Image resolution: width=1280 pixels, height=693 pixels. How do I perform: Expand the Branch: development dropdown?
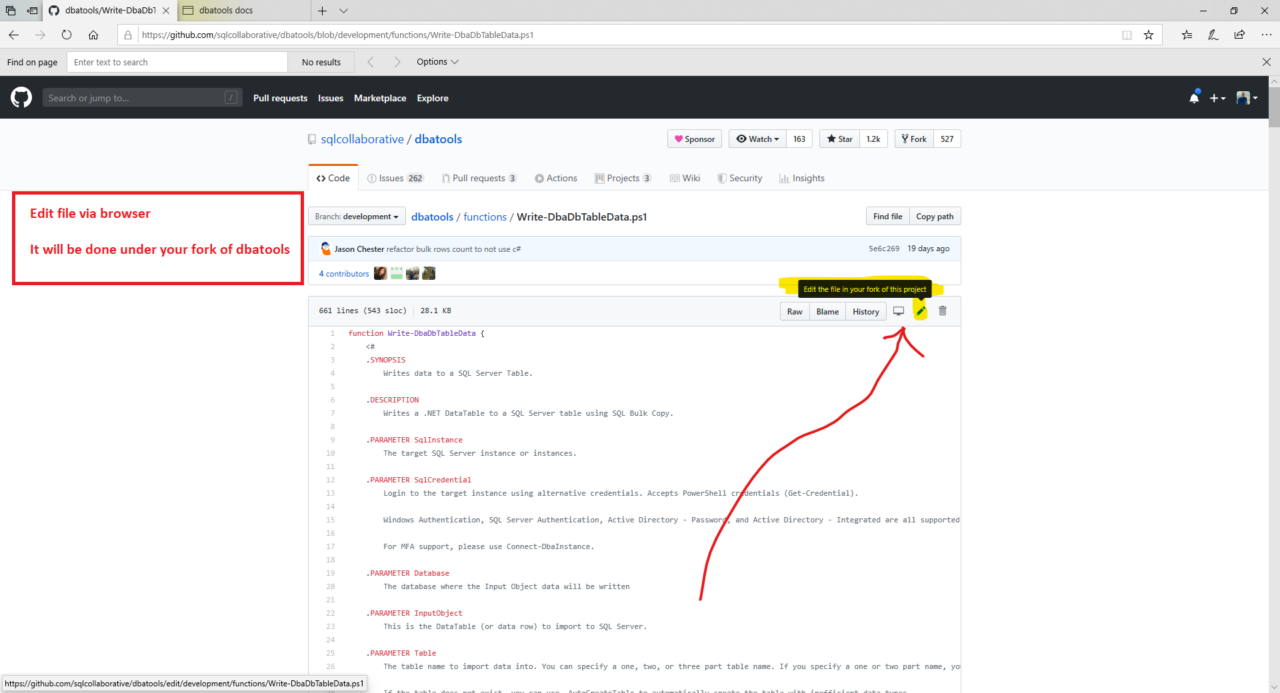coord(357,216)
